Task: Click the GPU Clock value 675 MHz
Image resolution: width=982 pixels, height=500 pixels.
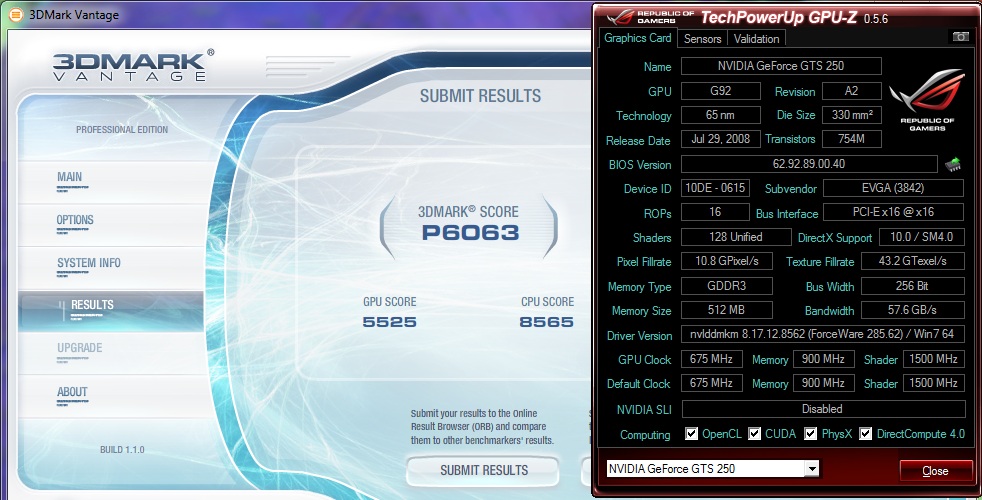Action: point(711,359)
